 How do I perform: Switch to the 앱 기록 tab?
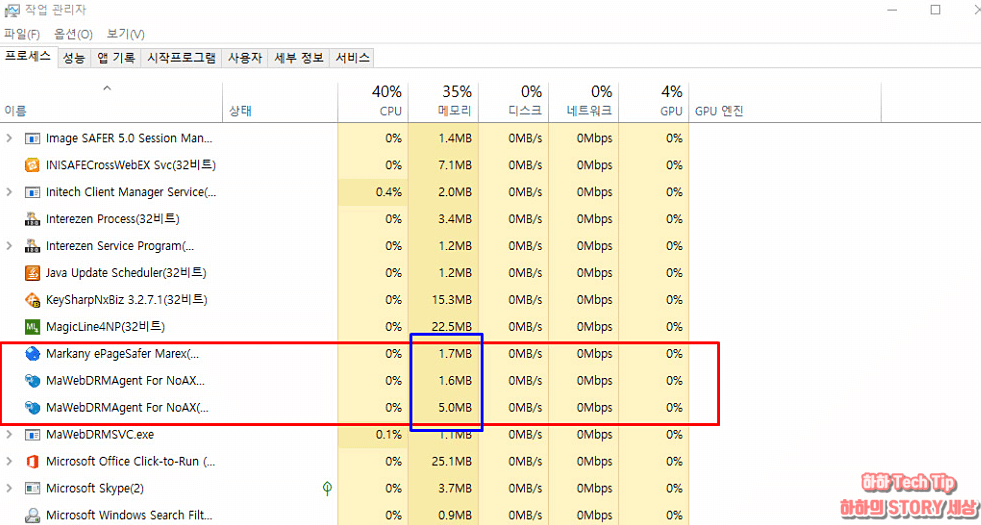tap(116, 58)
